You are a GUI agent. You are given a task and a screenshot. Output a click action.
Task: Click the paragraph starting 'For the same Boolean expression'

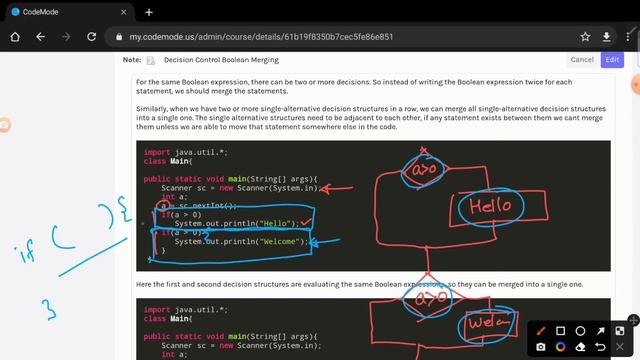pos(354,87)
